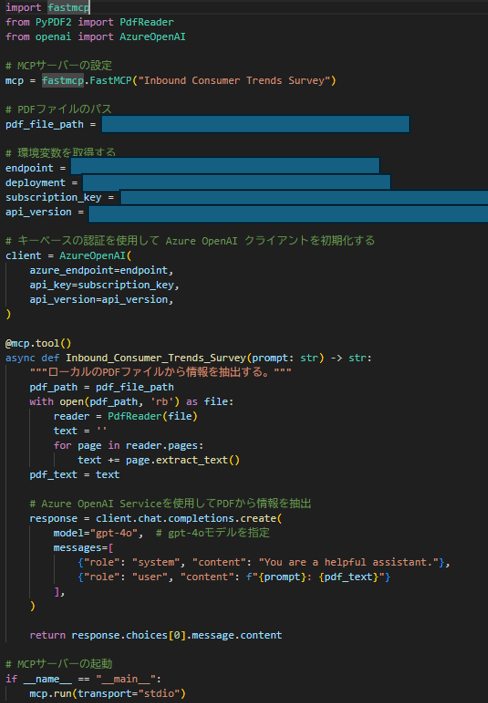The image size is (488, 703).
Task: Click the docstring 'ローカルのPDFファイルから情報を抽出する。'
Action: [x=161, y=372]
